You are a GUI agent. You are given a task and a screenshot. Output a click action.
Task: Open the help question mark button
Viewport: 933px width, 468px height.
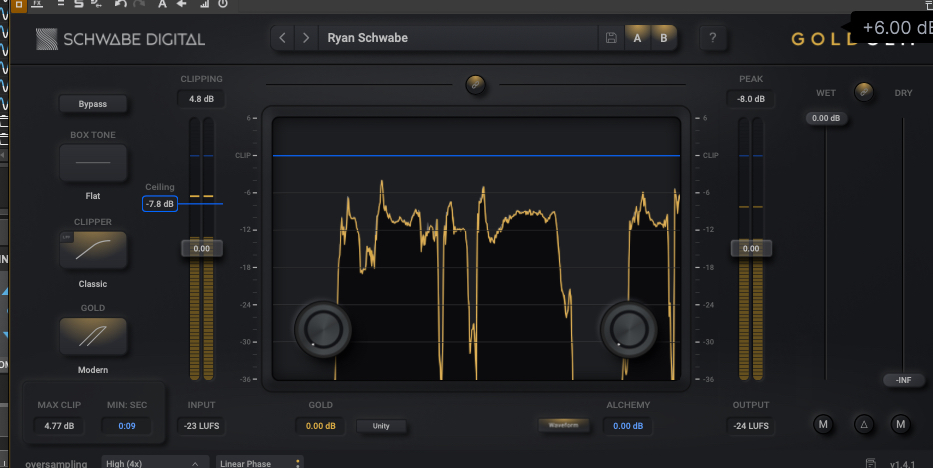point(712,39)
